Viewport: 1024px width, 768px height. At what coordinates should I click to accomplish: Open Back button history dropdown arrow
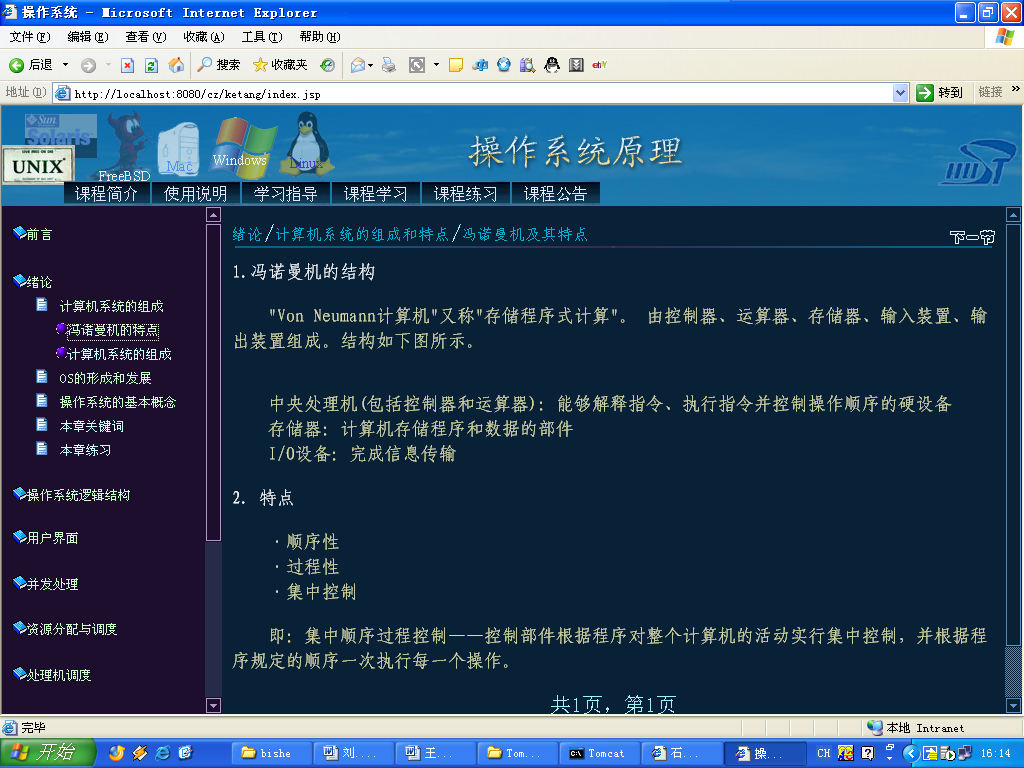tap(65, 65)
